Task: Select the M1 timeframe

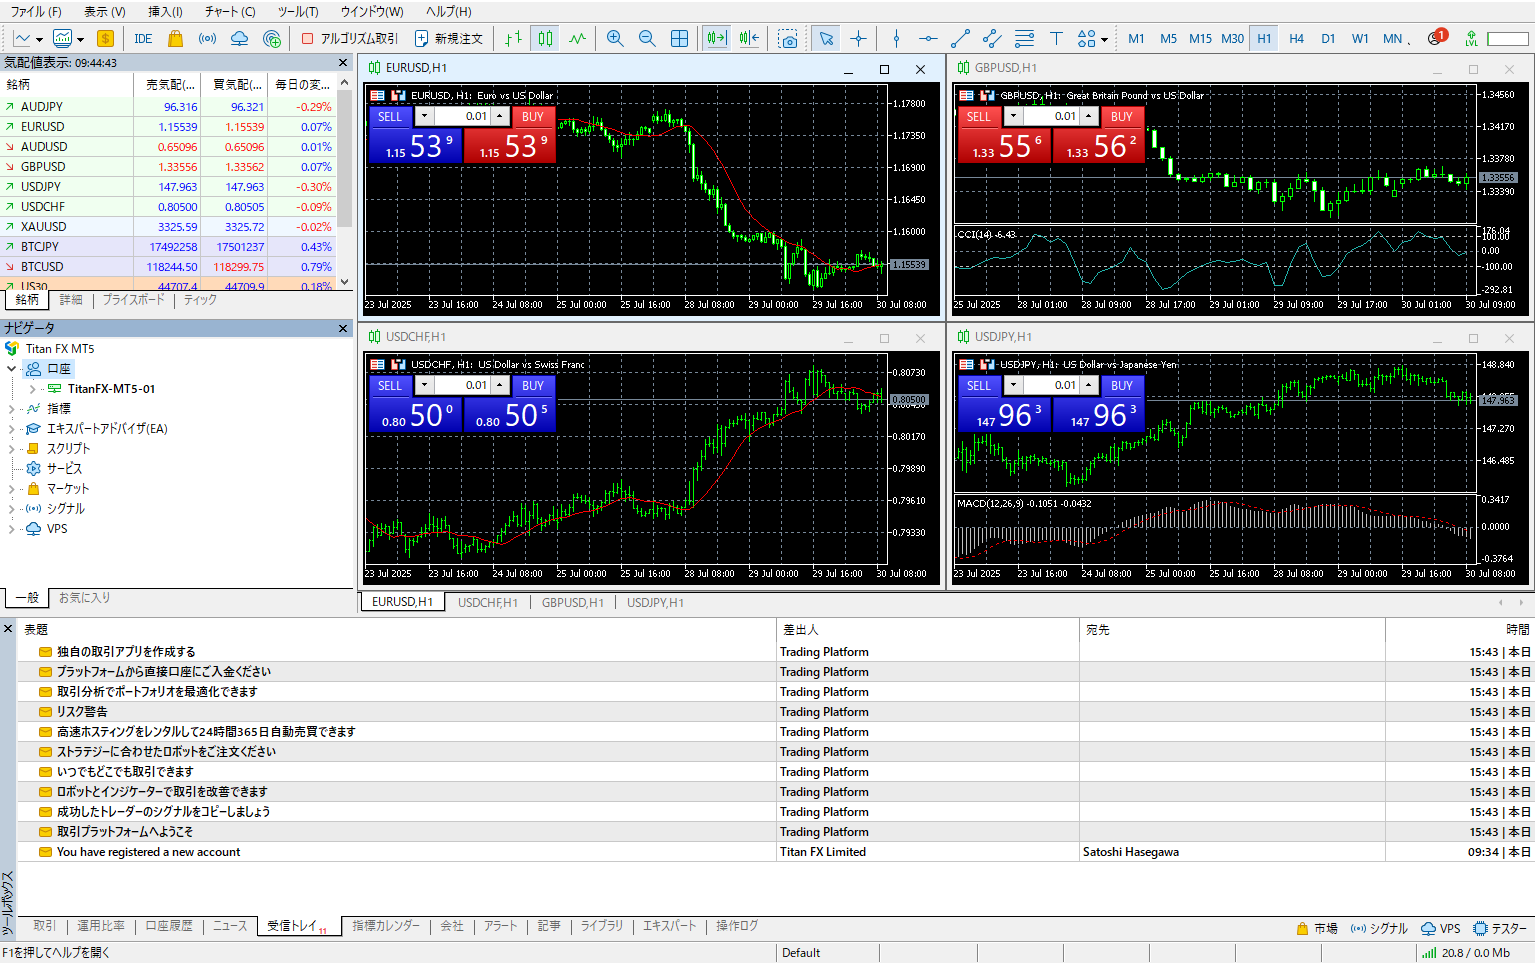Action: [1136, 39]
